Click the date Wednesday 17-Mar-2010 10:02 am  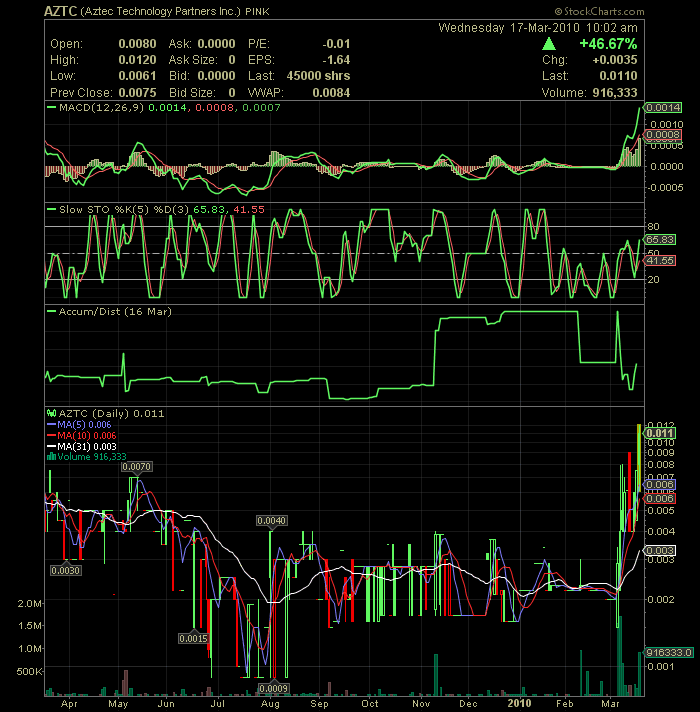(x=538, y=28)
